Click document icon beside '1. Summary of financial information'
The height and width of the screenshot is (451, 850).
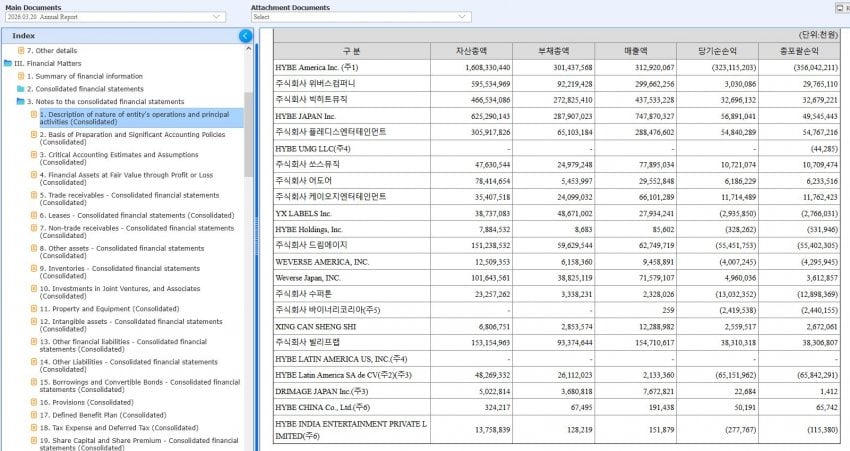click(21, 76)
